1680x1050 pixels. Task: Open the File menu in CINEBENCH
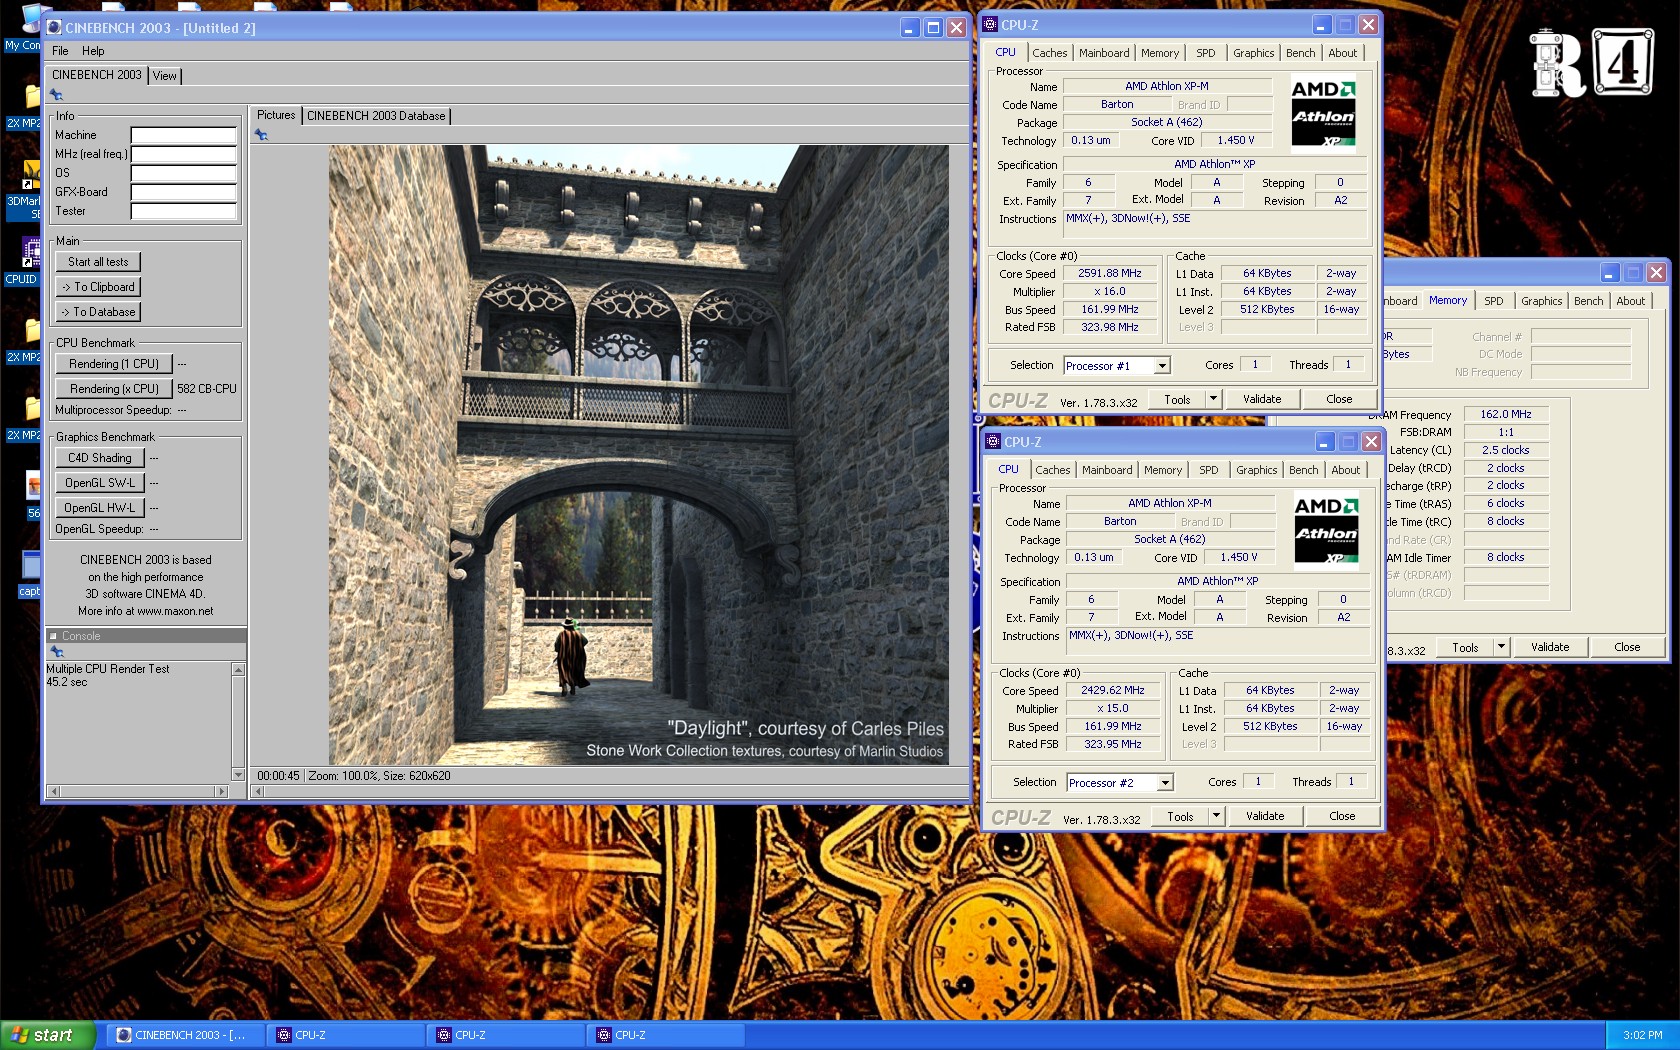[x=60, y=51]
